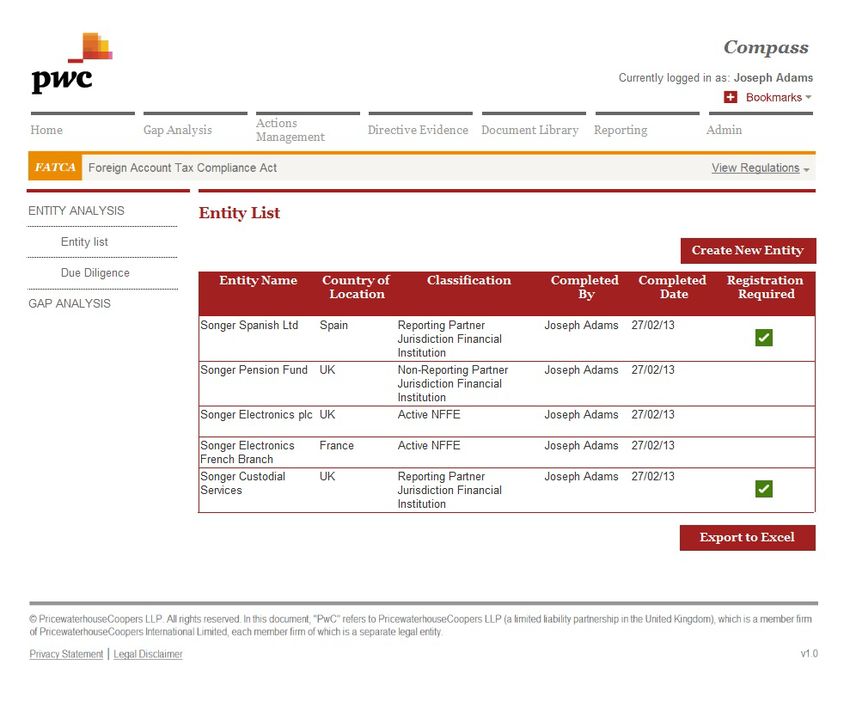Screen dimensions: 850x702
Task: Click the FATCA orange label
Action: point(55,168)
